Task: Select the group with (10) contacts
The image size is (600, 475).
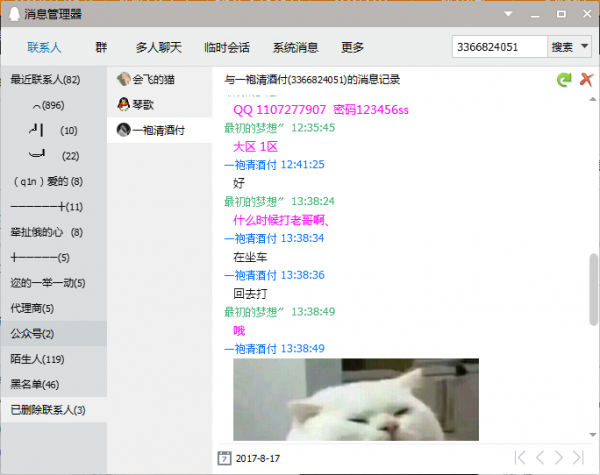Action: click(54, 131)
